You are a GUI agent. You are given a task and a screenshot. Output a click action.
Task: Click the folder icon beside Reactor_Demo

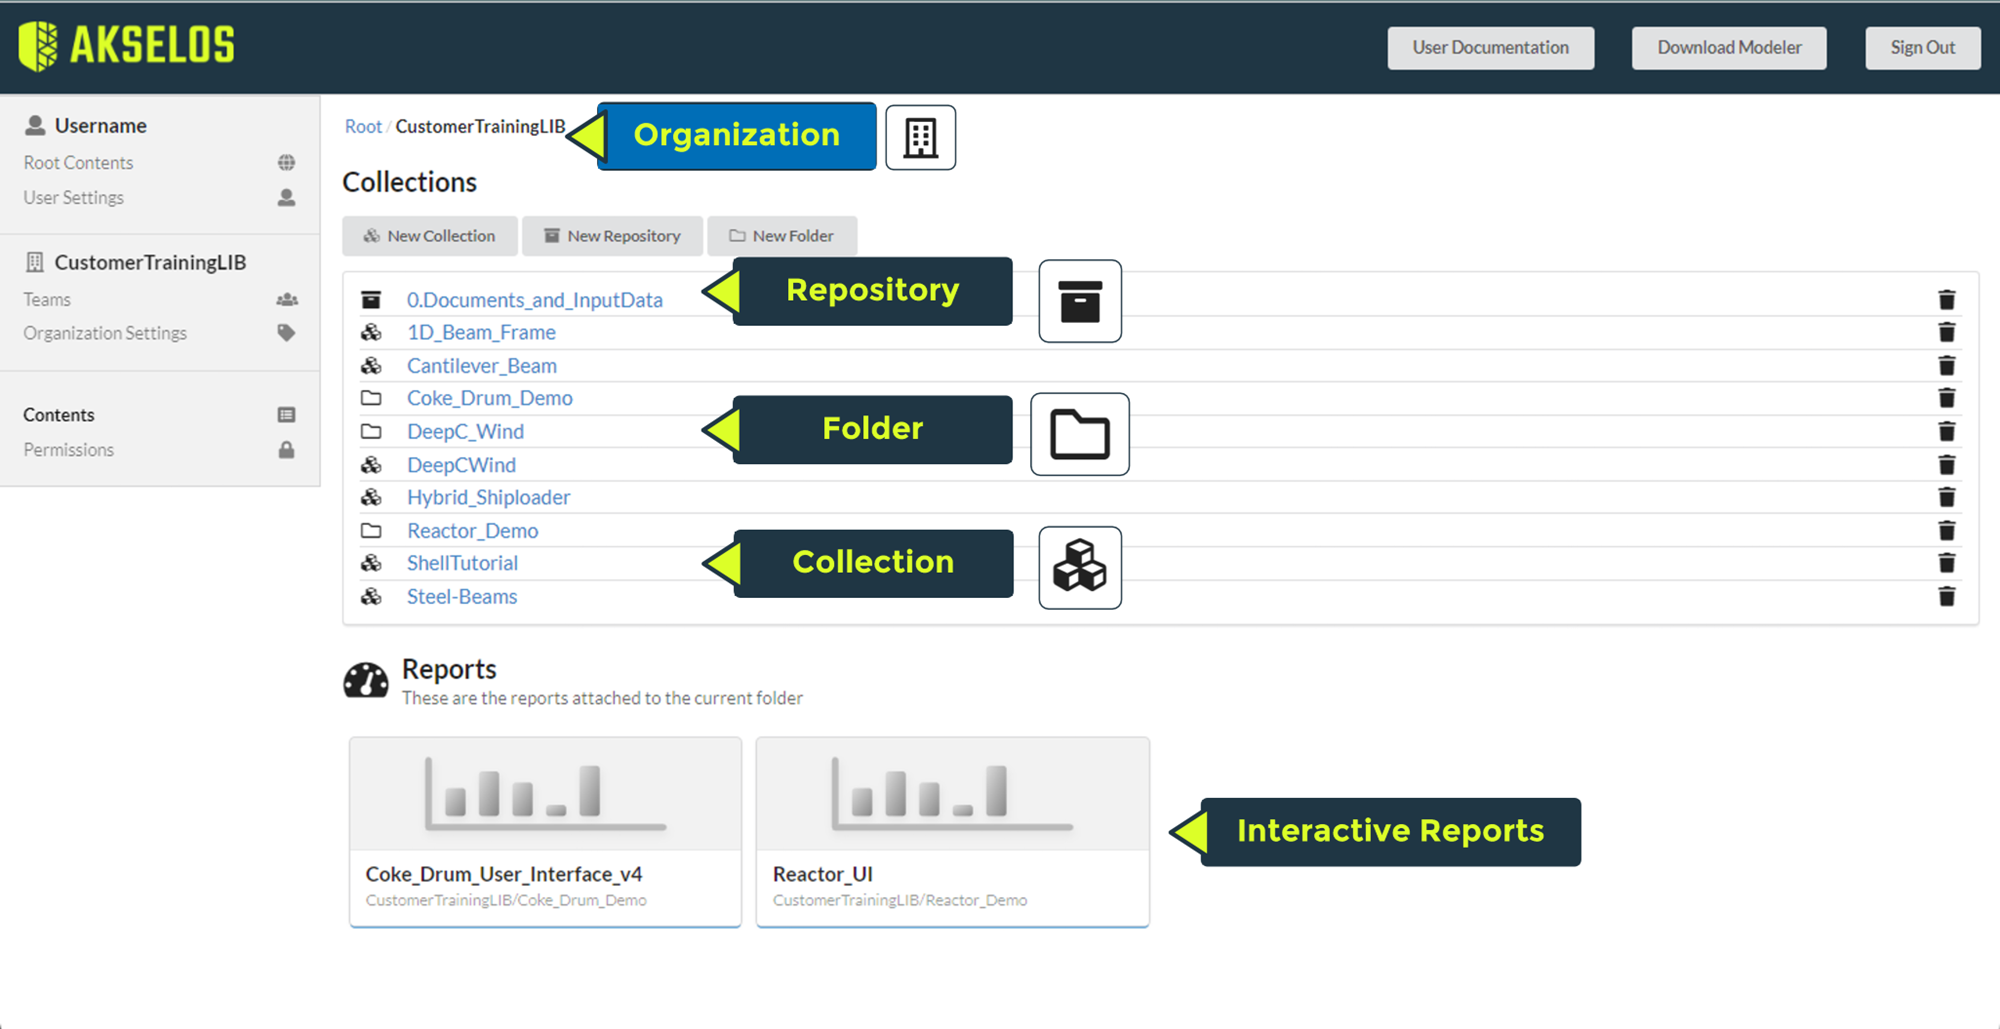click(371, 530)
